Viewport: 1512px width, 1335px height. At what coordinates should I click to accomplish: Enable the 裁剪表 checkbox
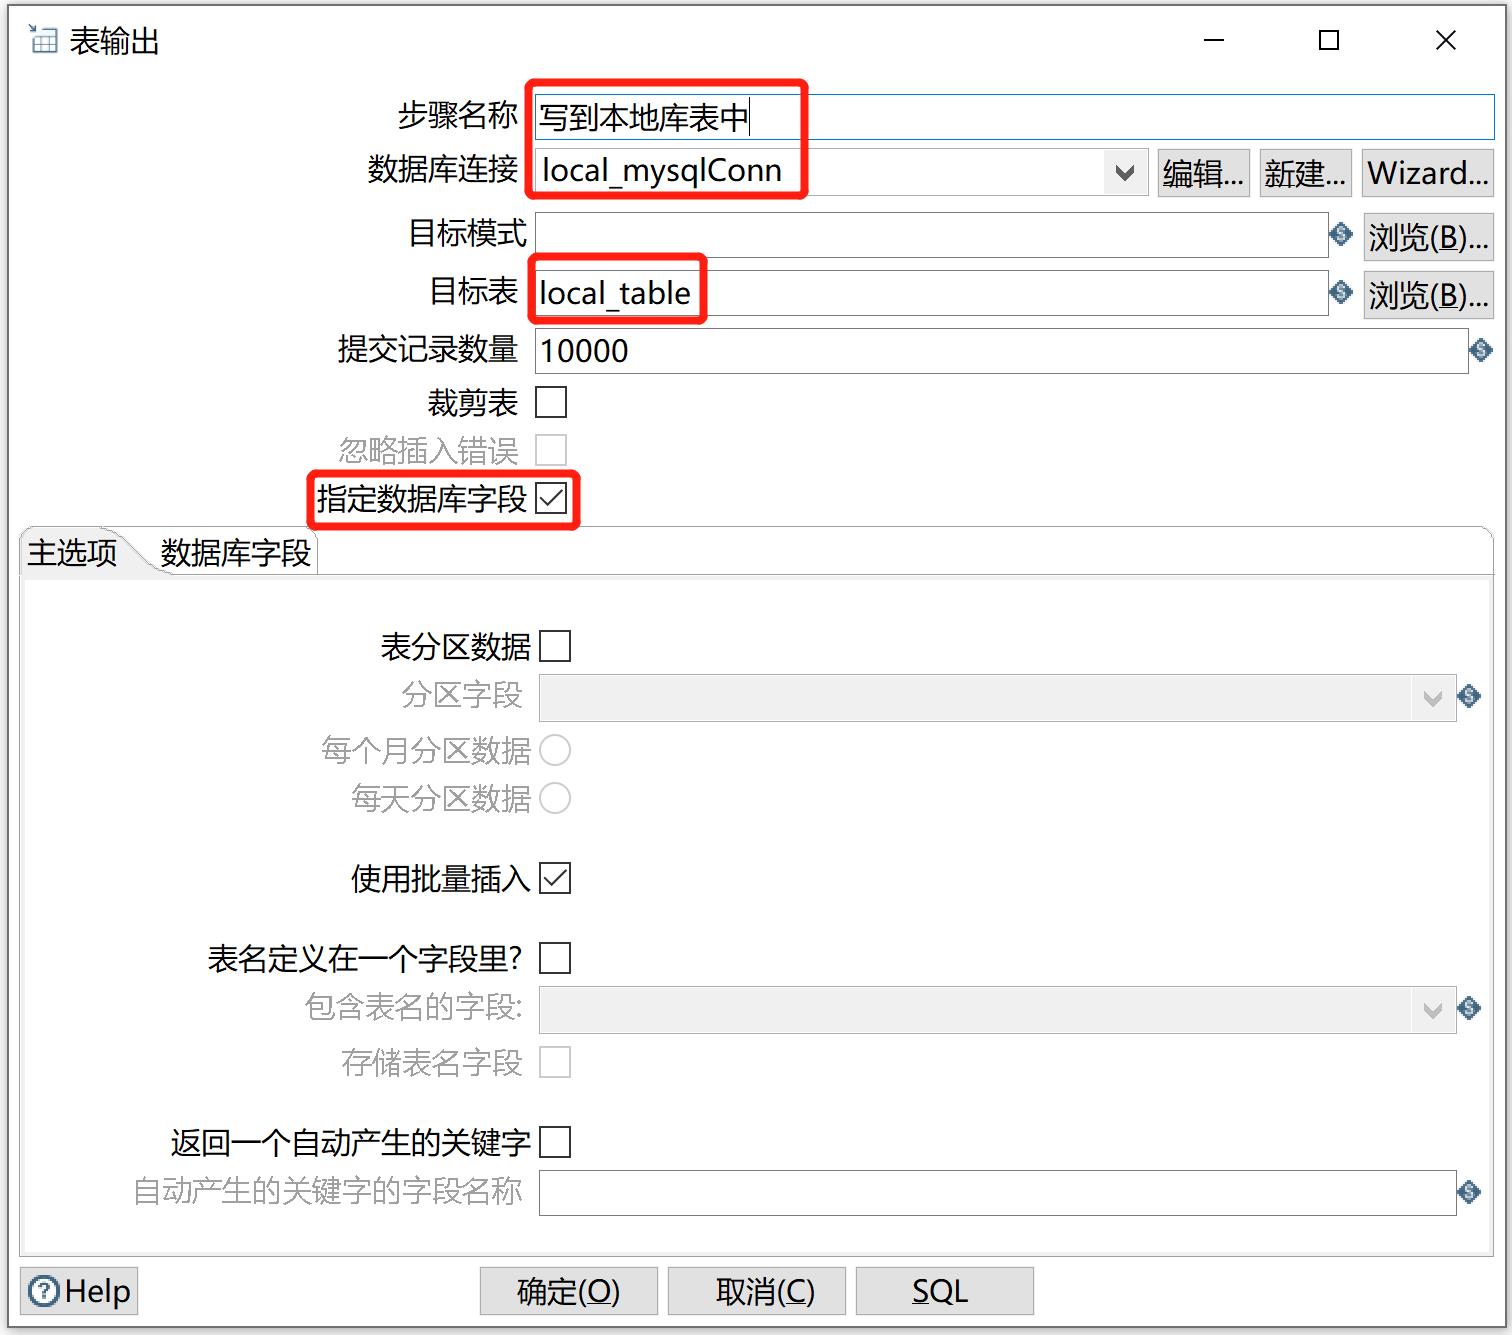551,402
